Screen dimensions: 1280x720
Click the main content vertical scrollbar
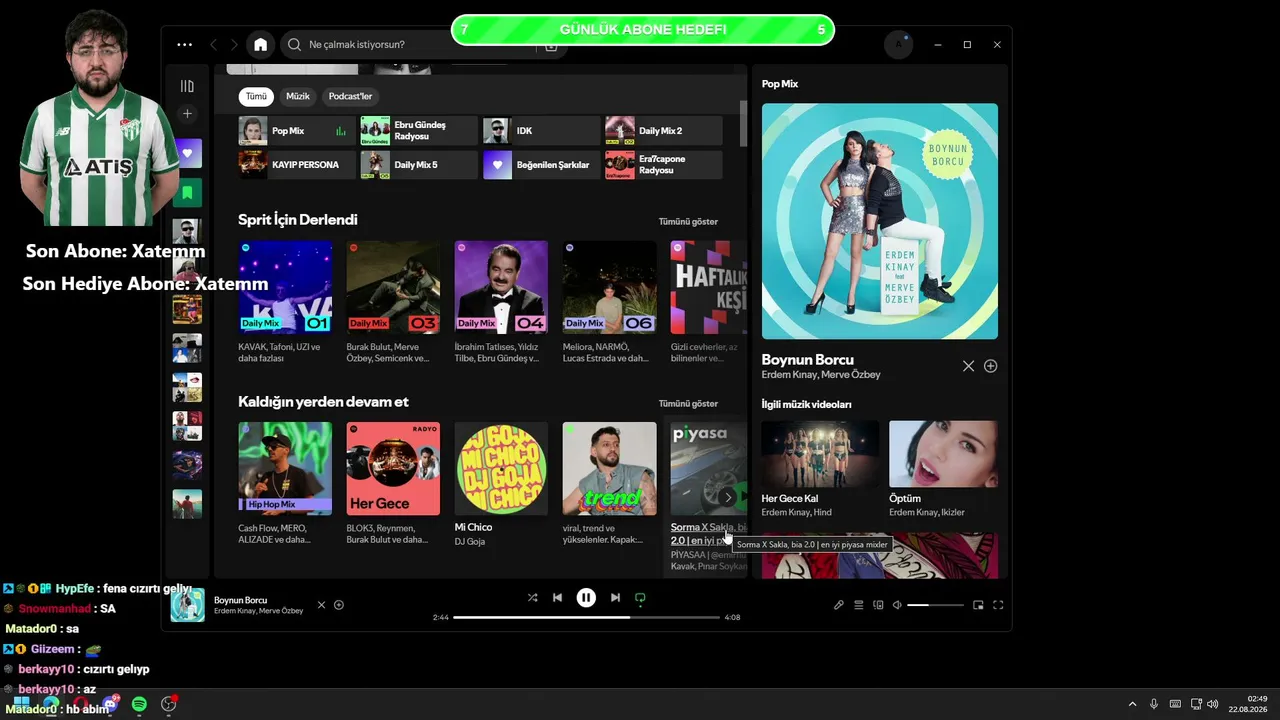click(x=743, y=123)
